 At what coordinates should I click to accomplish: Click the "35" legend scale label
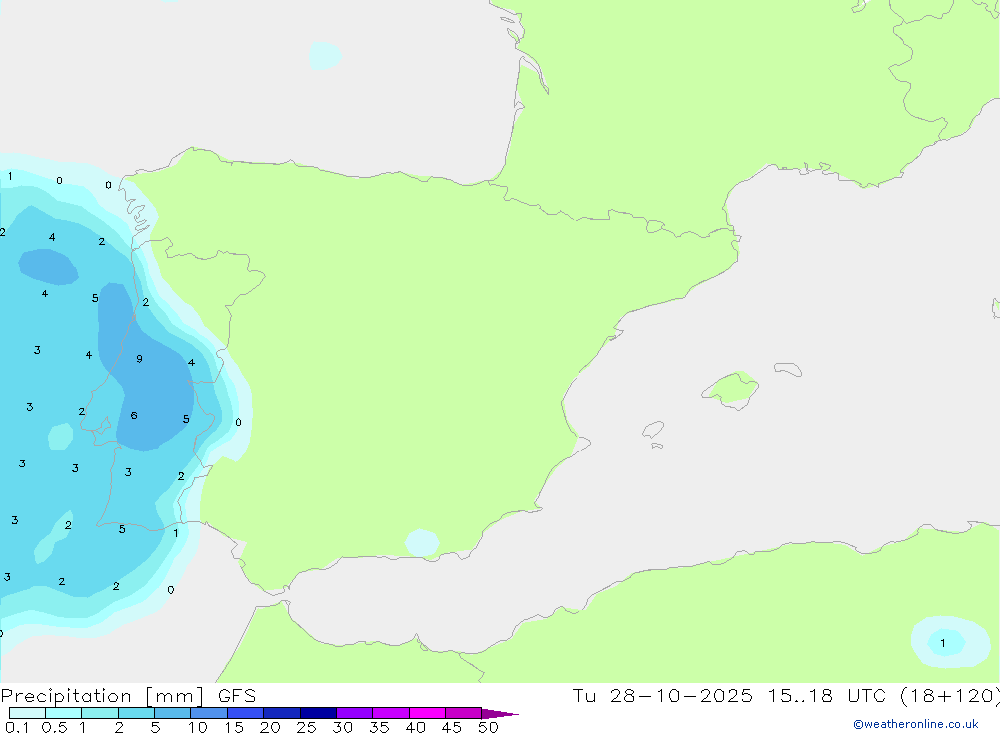[x=379, y=727]
